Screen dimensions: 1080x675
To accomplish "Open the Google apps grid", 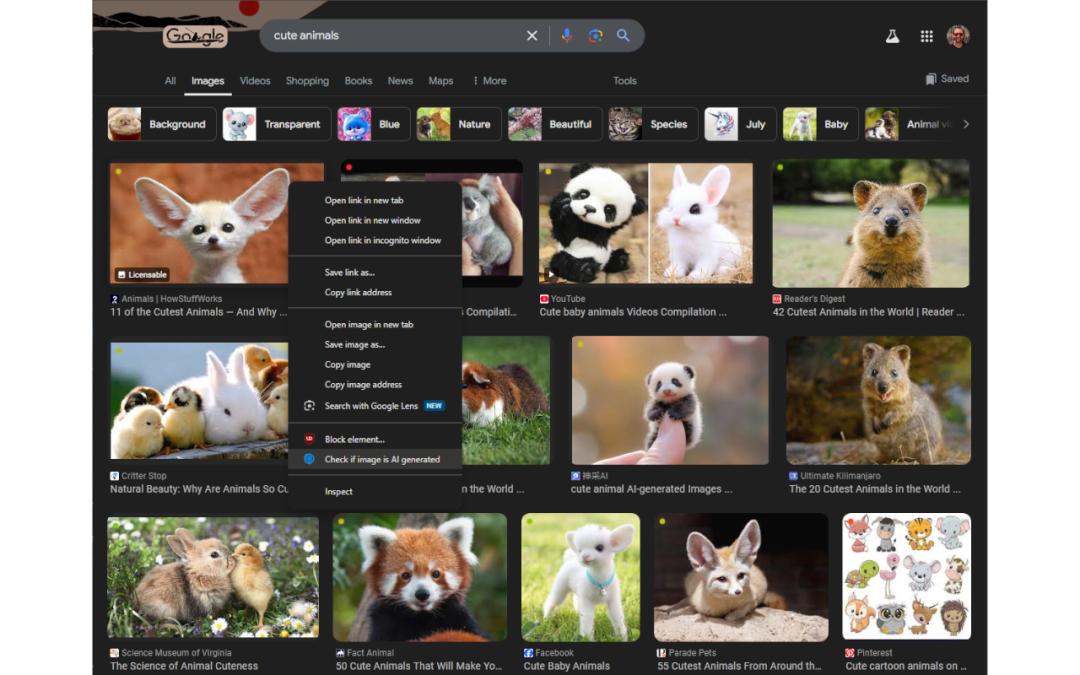I will (926, 37).
